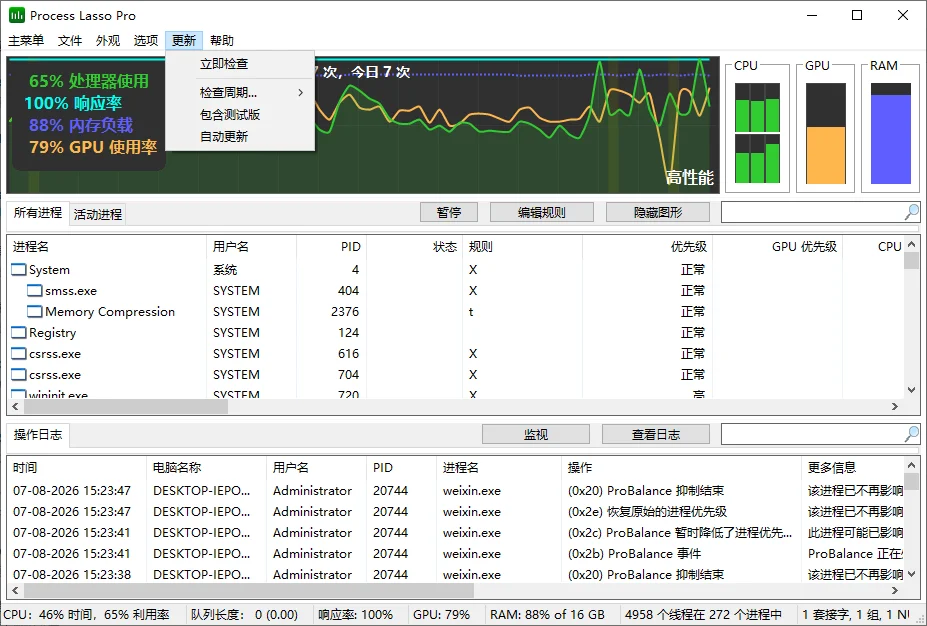Sort processes by 状态 column
Viewport: 927px width, 626px height.
pyautogui.click(x=414, y=246)
